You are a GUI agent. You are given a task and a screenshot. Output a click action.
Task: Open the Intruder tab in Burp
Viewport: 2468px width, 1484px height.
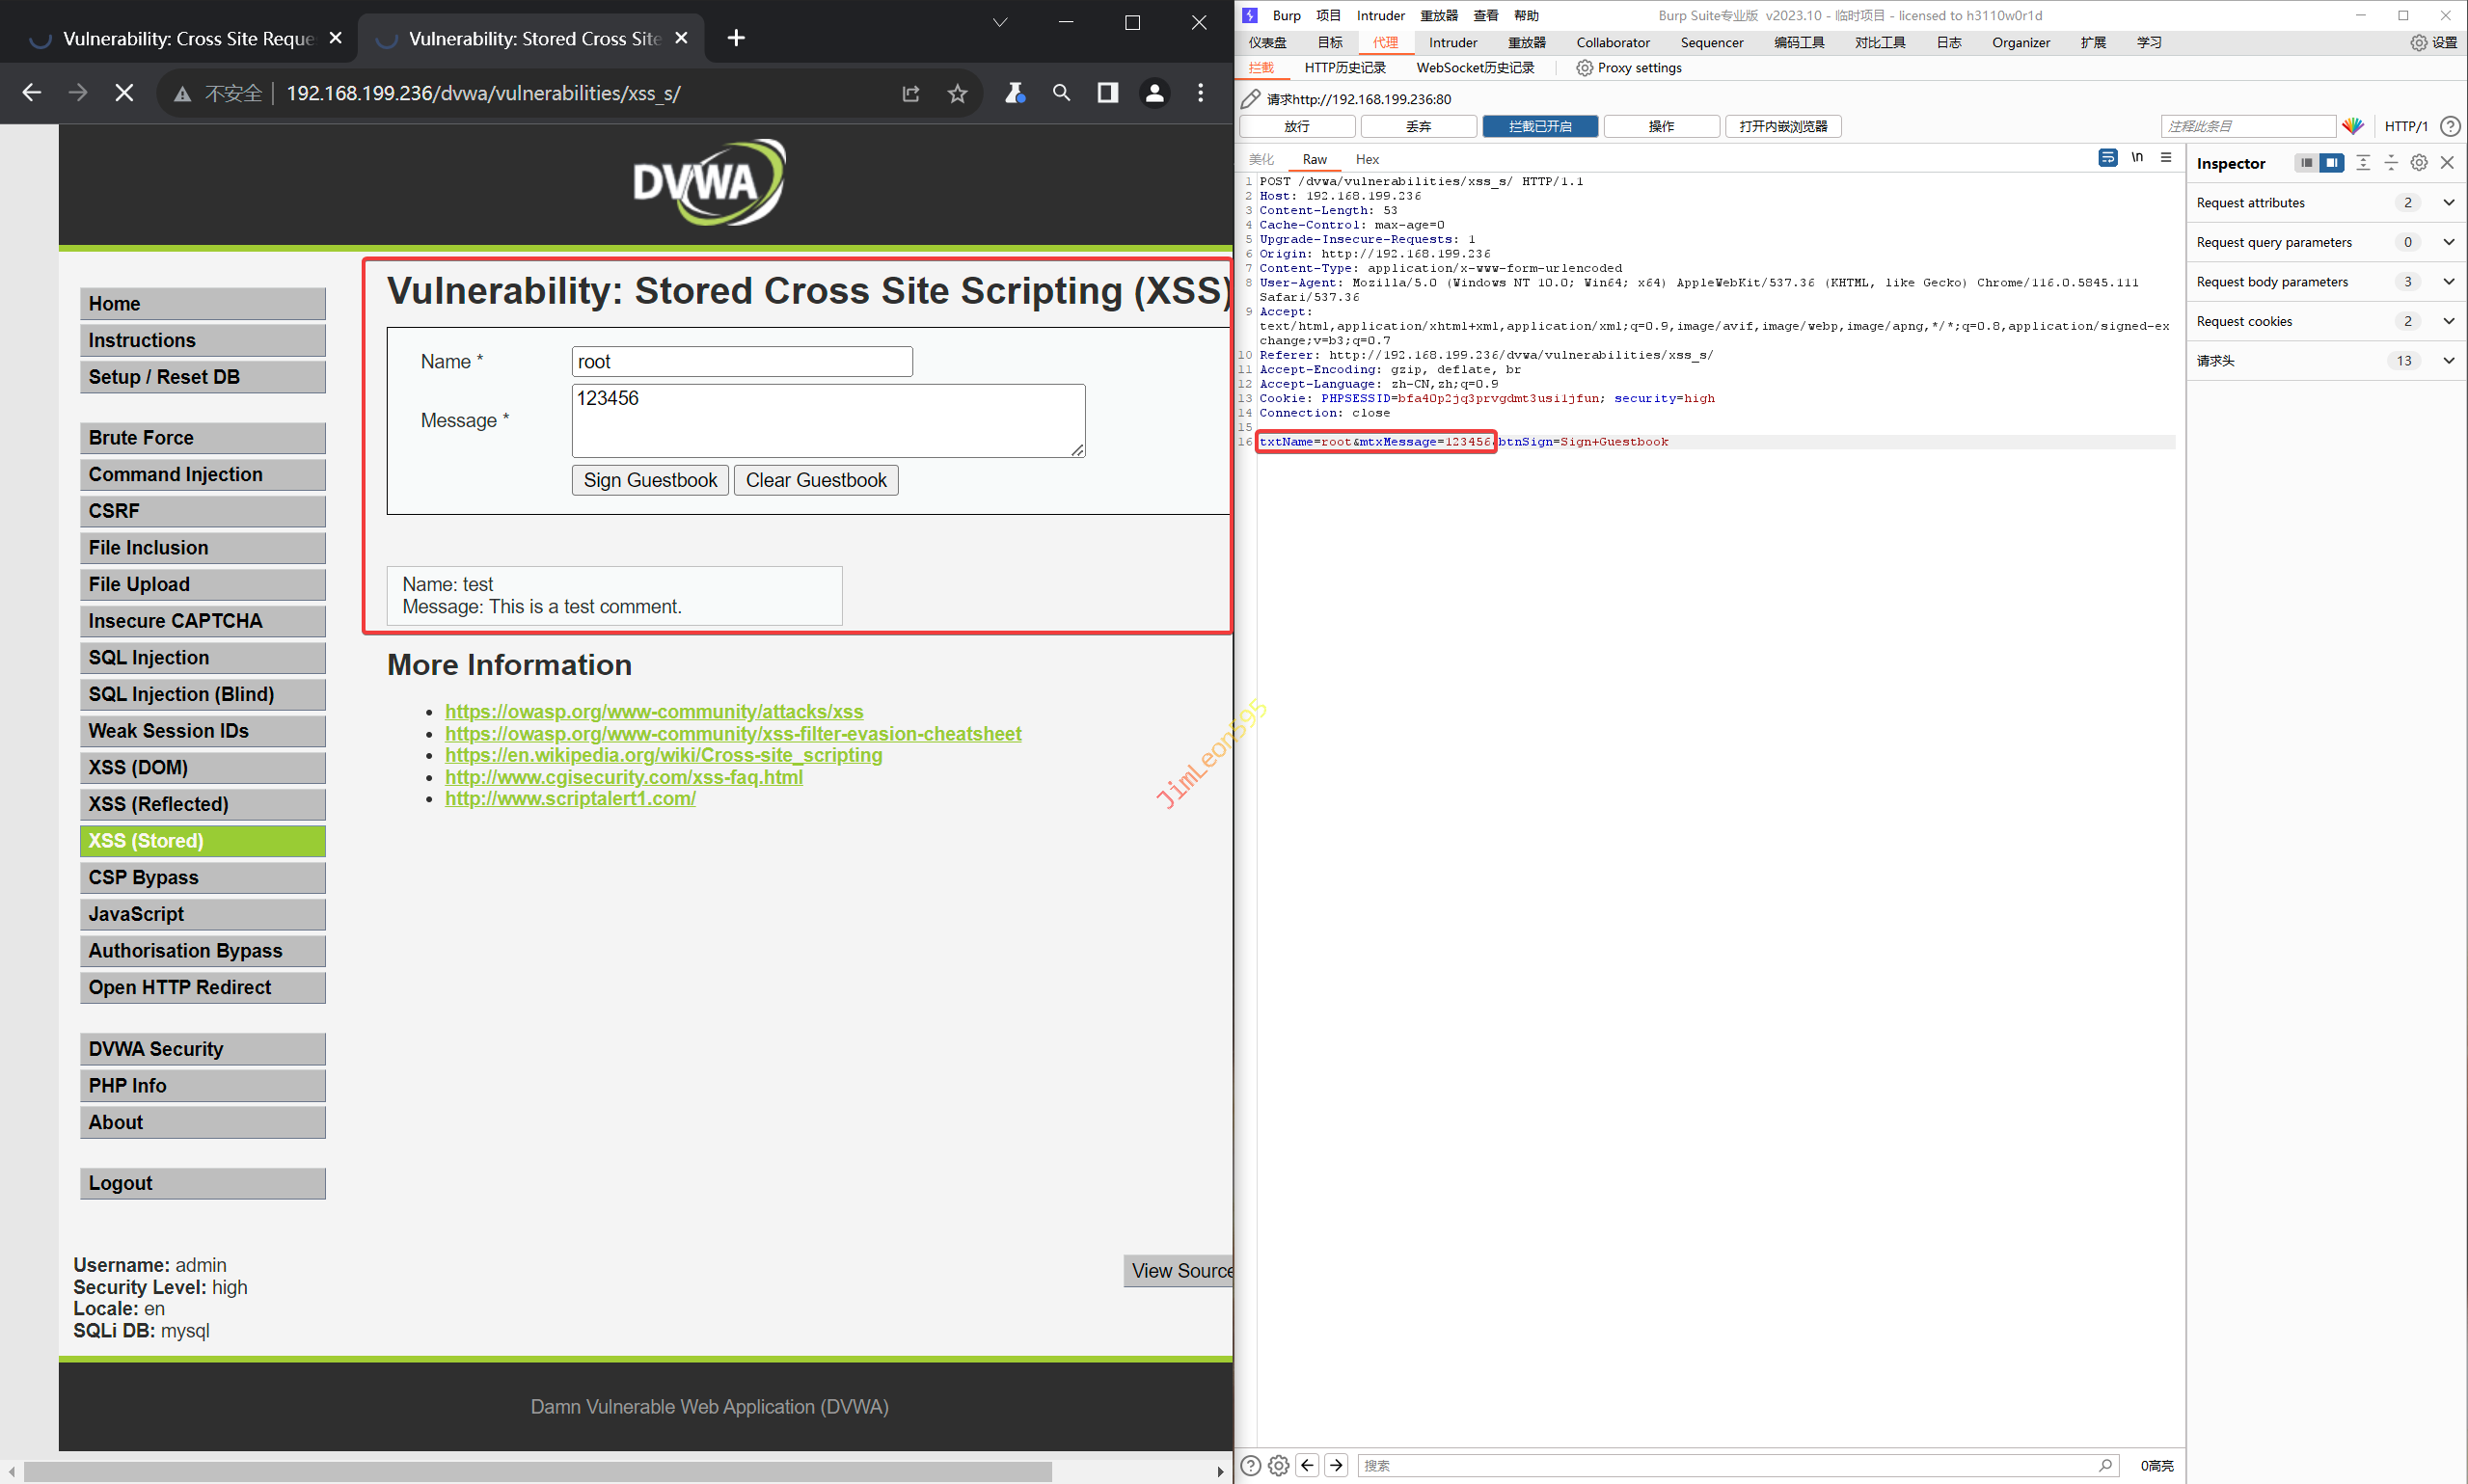(x=1452, y=42)
